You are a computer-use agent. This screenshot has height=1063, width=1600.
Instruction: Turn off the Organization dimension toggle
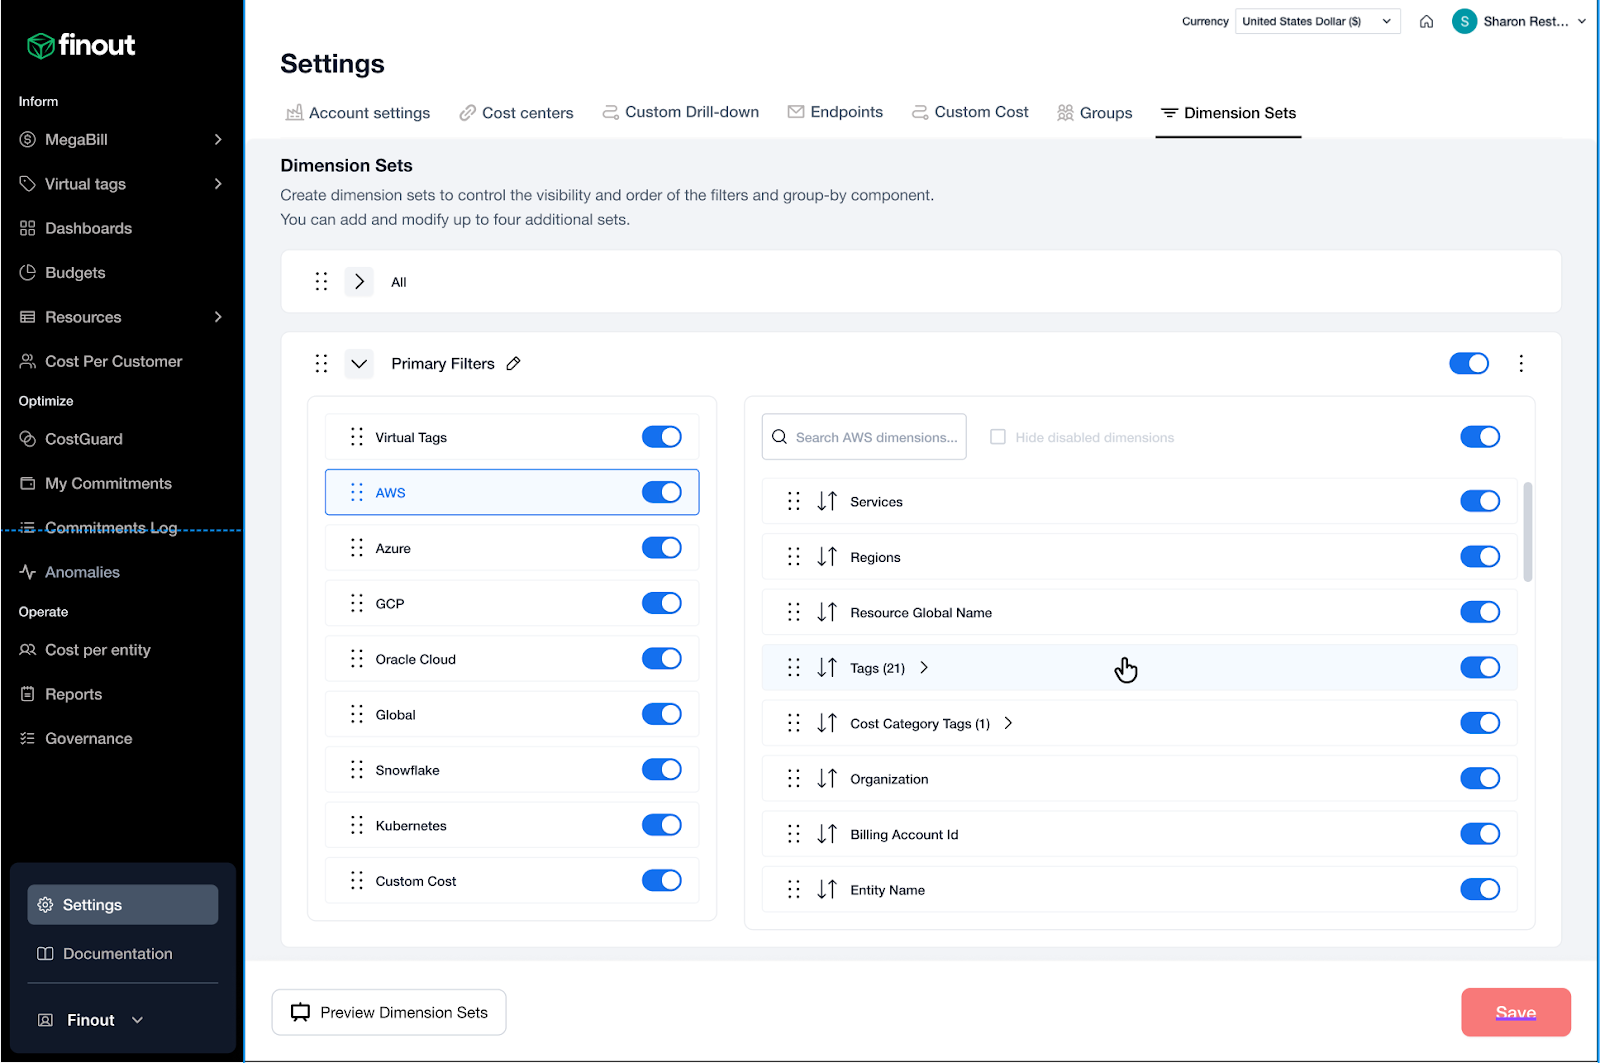coord(1479,779)
